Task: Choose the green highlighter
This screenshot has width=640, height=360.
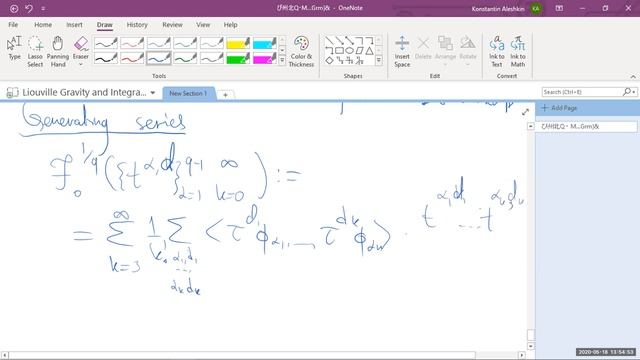Action: coord(238,58)
